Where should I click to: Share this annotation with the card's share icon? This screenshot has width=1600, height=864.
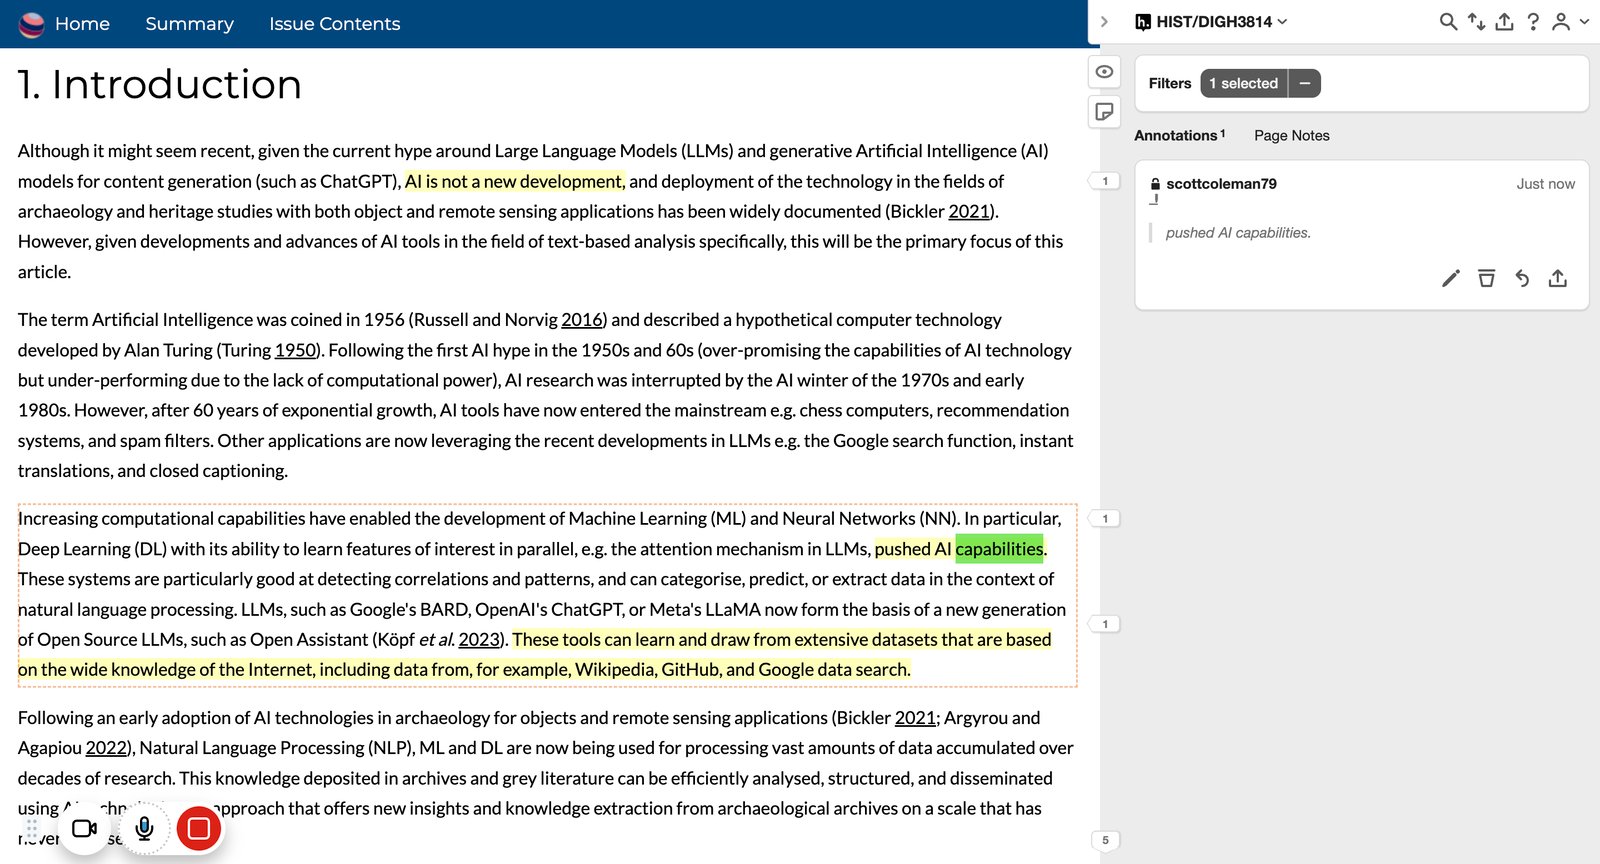click(1558, 278)
